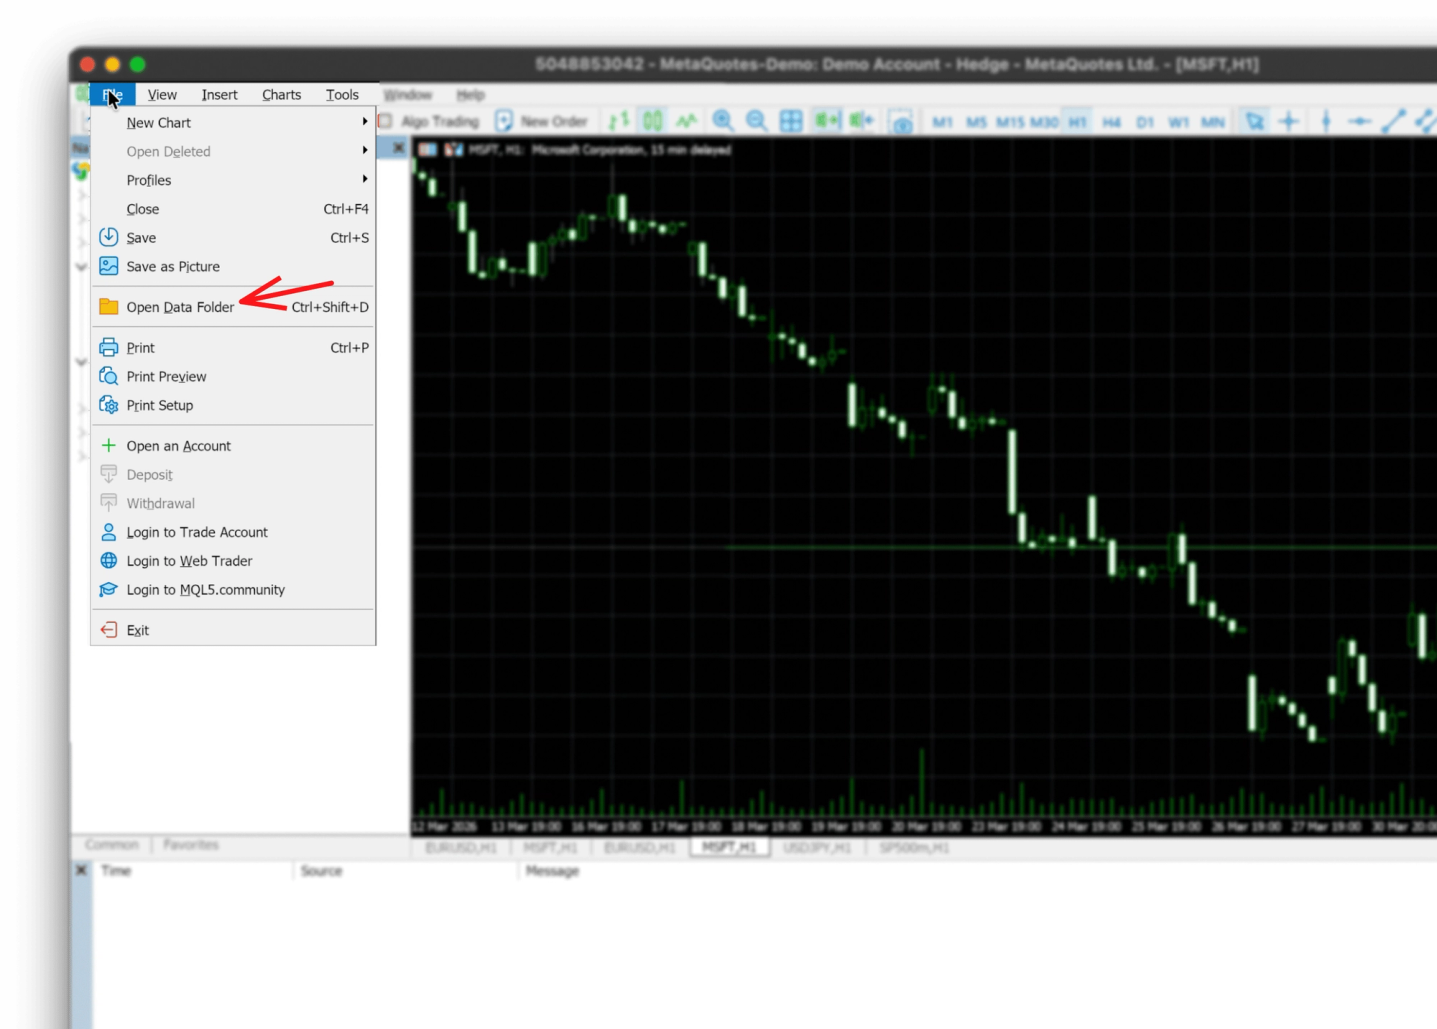Toggle chart auto scroll icon
This screenshot has height=1029, width=1437.
pyautogui.click(x=826, y=121)
